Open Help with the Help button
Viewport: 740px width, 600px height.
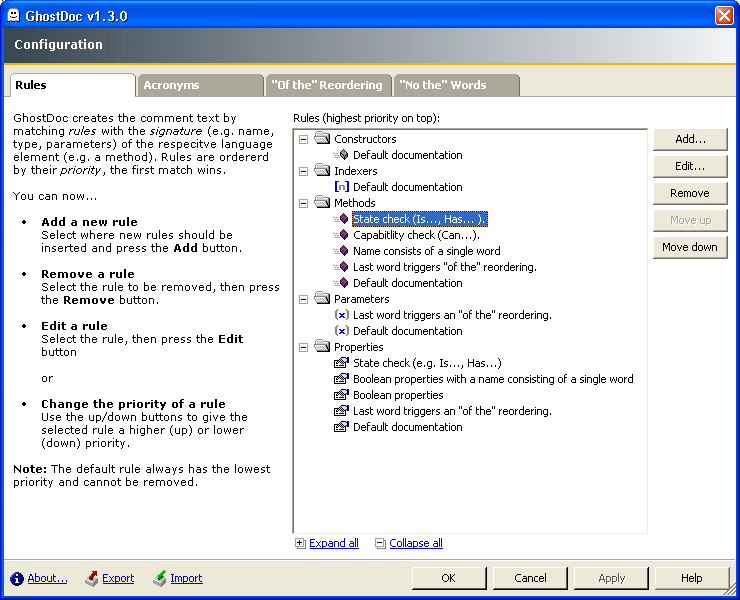[x=692, y=578]
